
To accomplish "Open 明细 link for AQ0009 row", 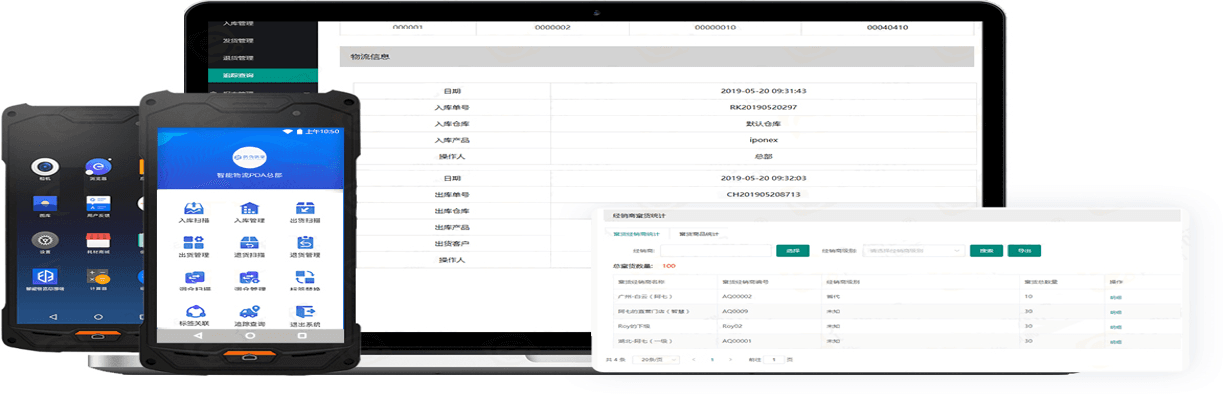I will 1115,312.
